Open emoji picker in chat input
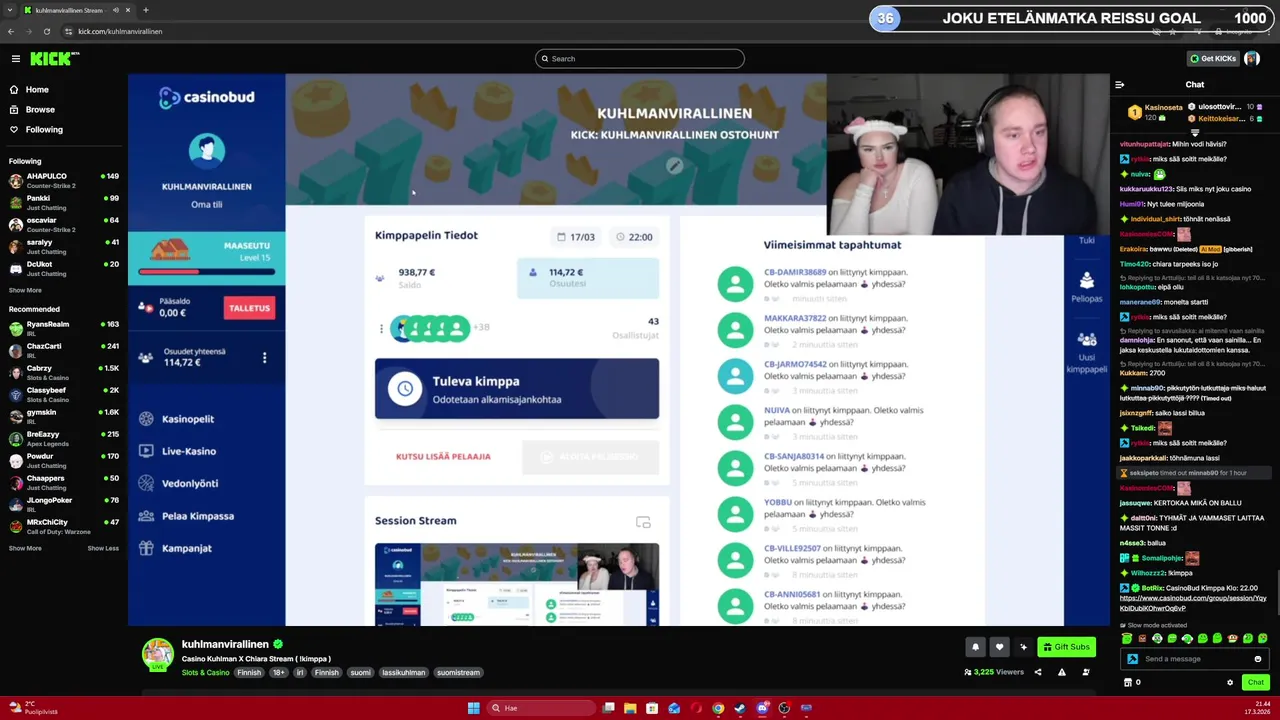This screenshot has height=720, width=1280. [1258, 659]
